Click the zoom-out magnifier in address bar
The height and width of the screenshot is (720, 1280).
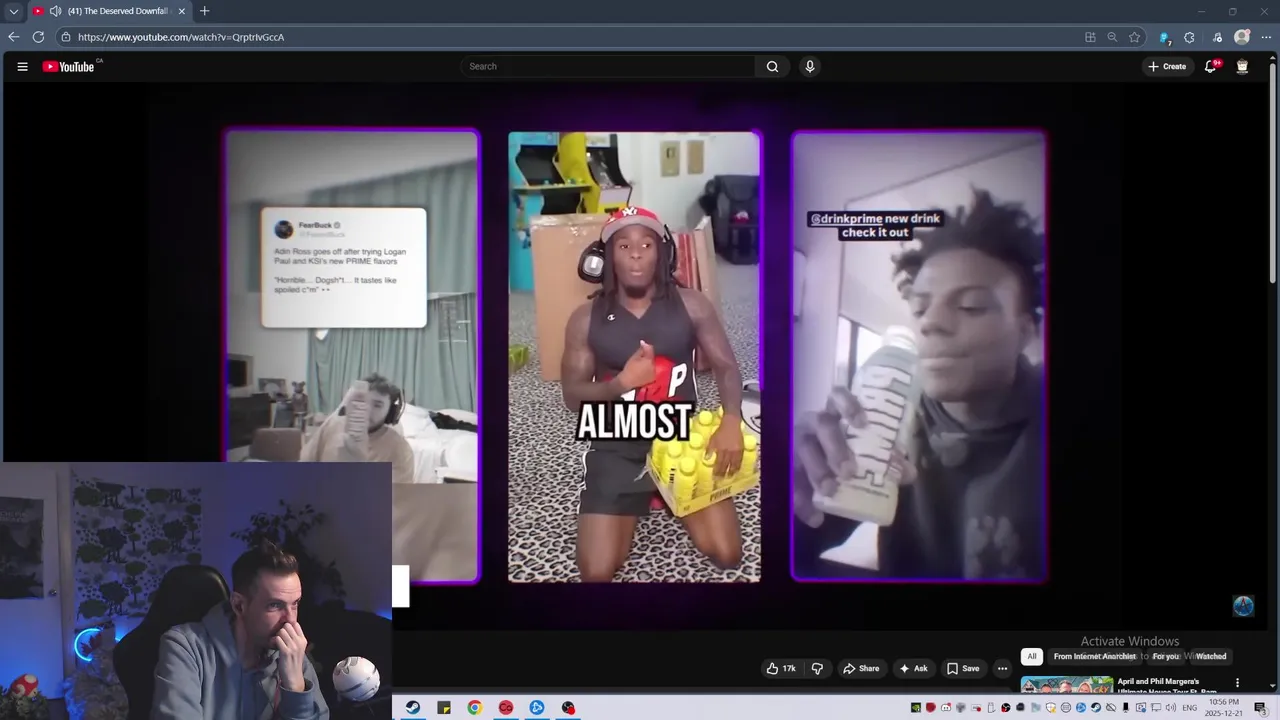point(1112,37)
